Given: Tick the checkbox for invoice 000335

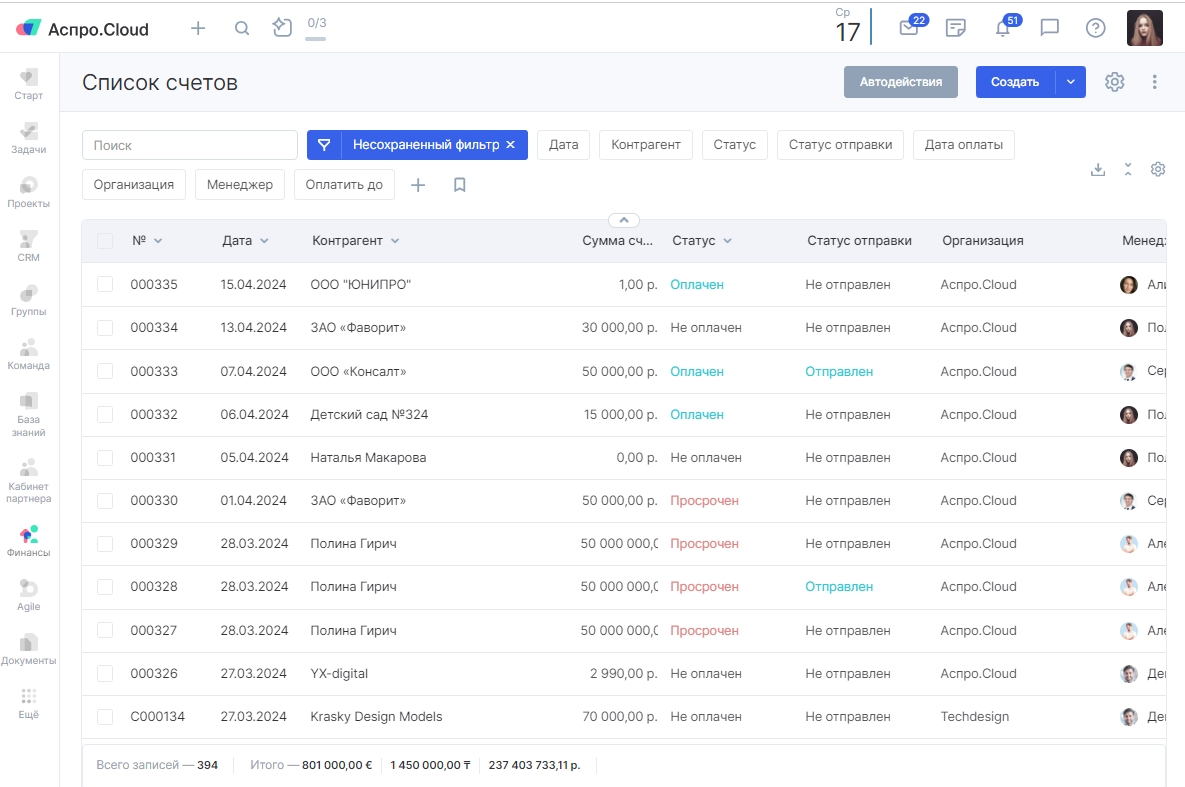Looking at the screenshot, I should coord(105,285).
